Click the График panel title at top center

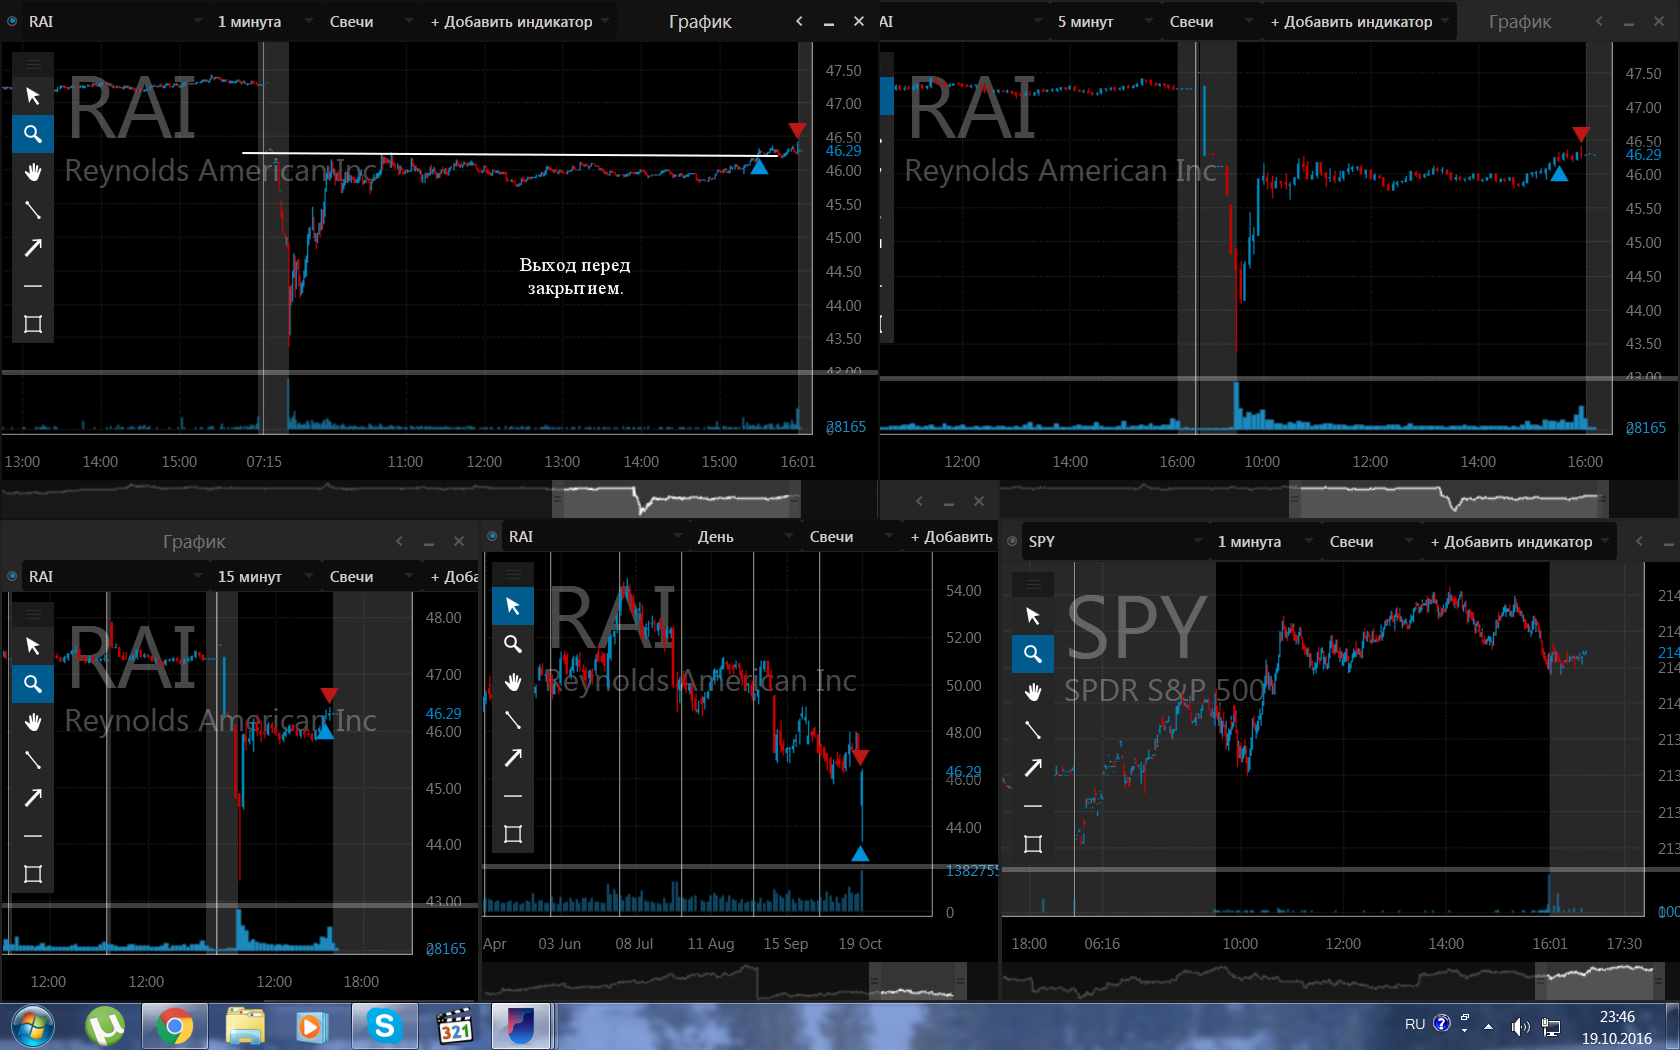(700, 21)
